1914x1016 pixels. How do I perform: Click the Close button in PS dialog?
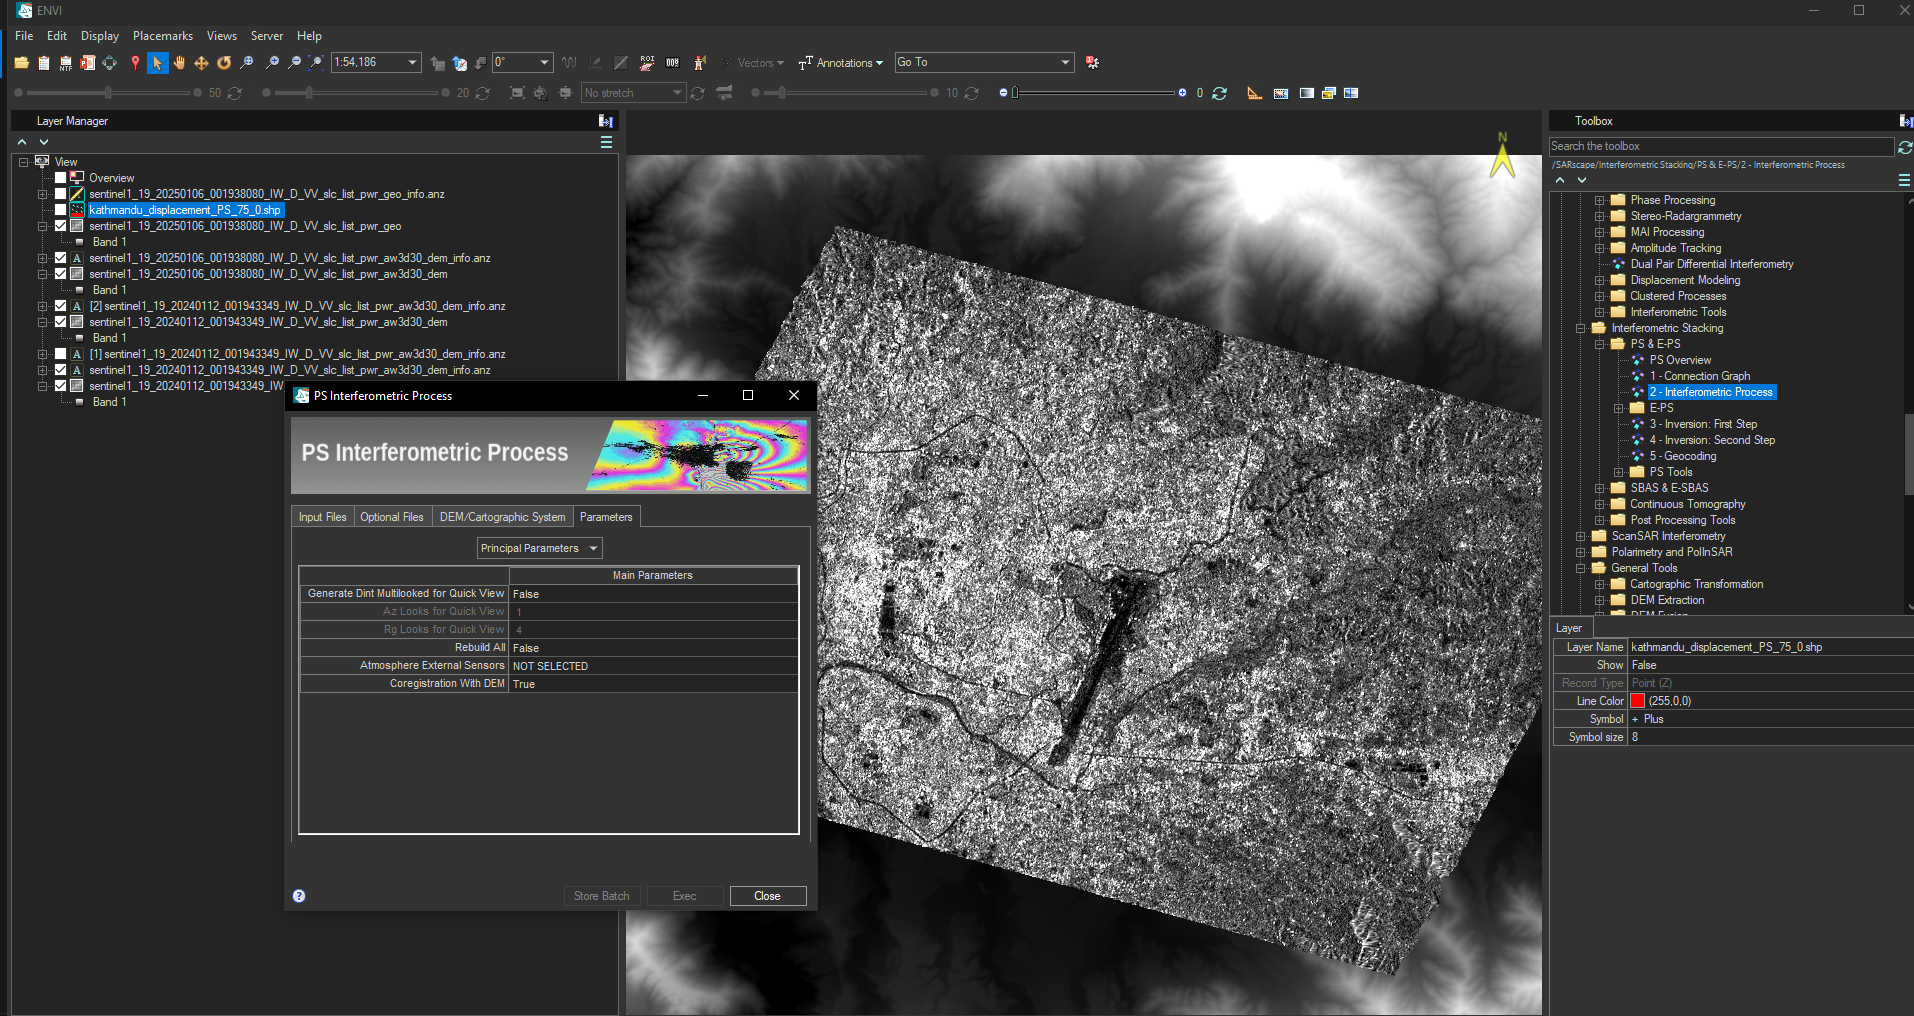(767, 896)
